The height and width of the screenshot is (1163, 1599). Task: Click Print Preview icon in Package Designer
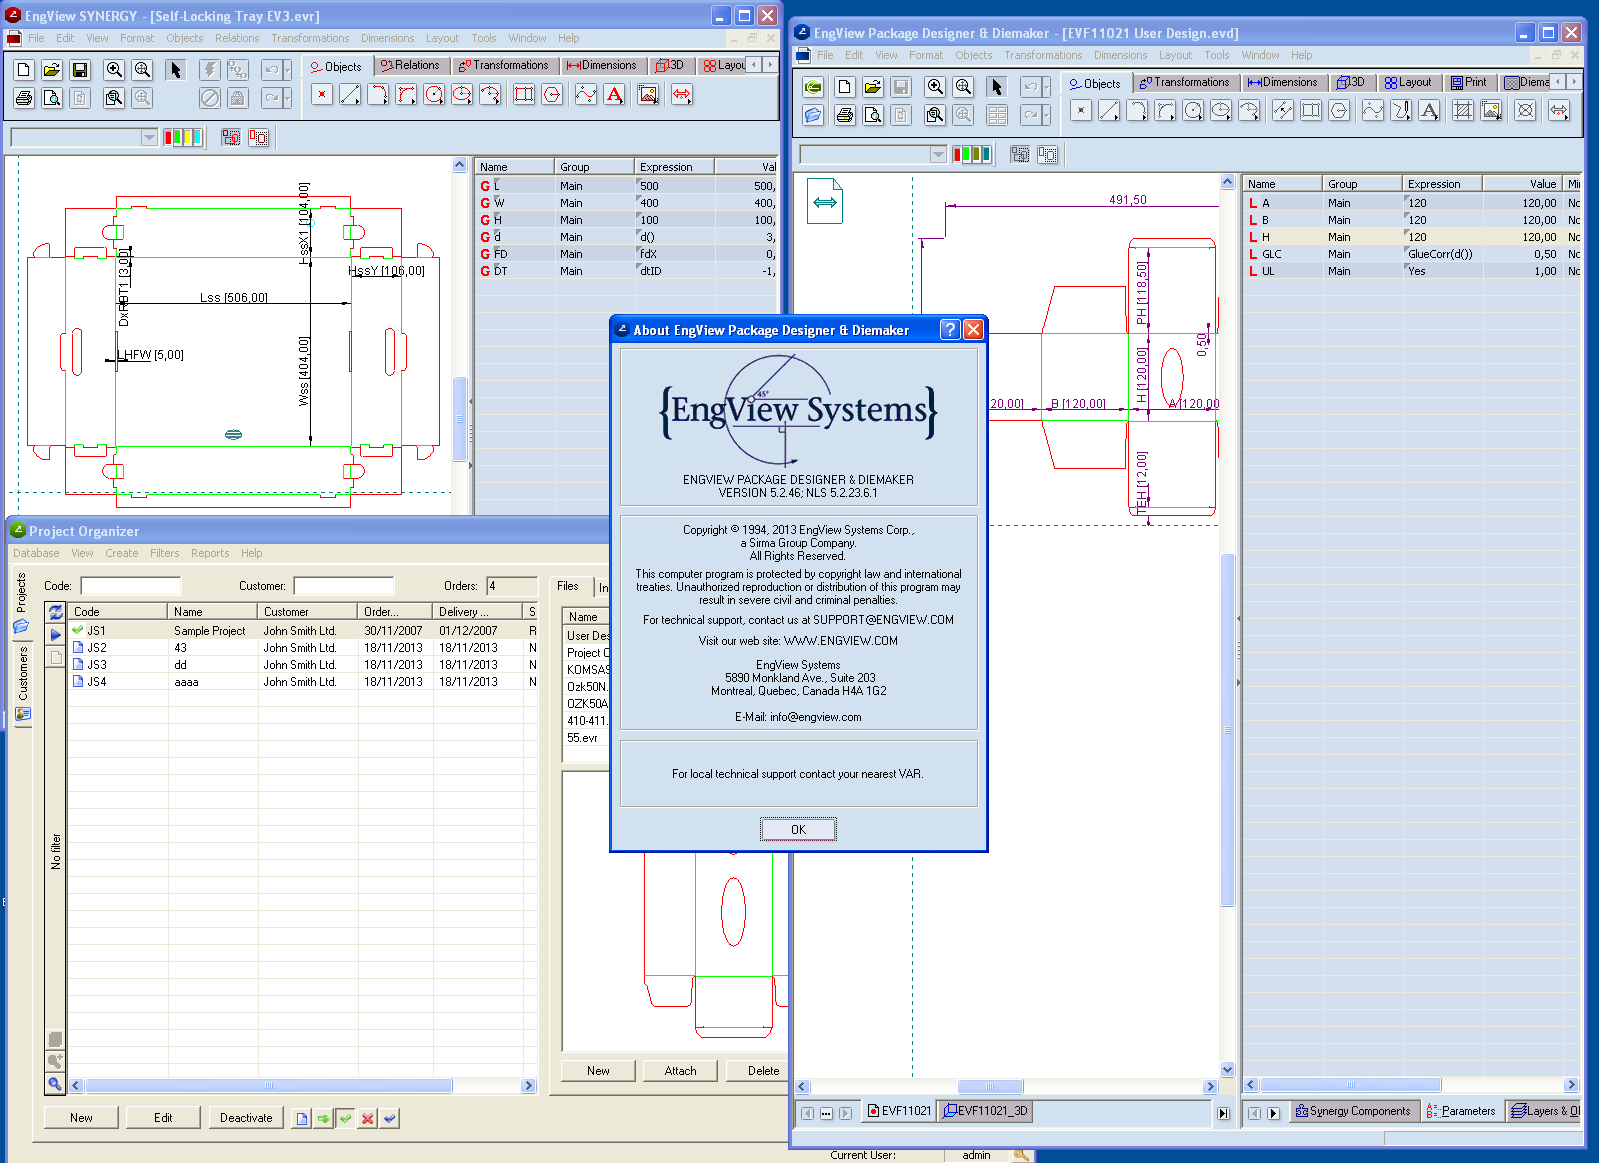(873, 115)
